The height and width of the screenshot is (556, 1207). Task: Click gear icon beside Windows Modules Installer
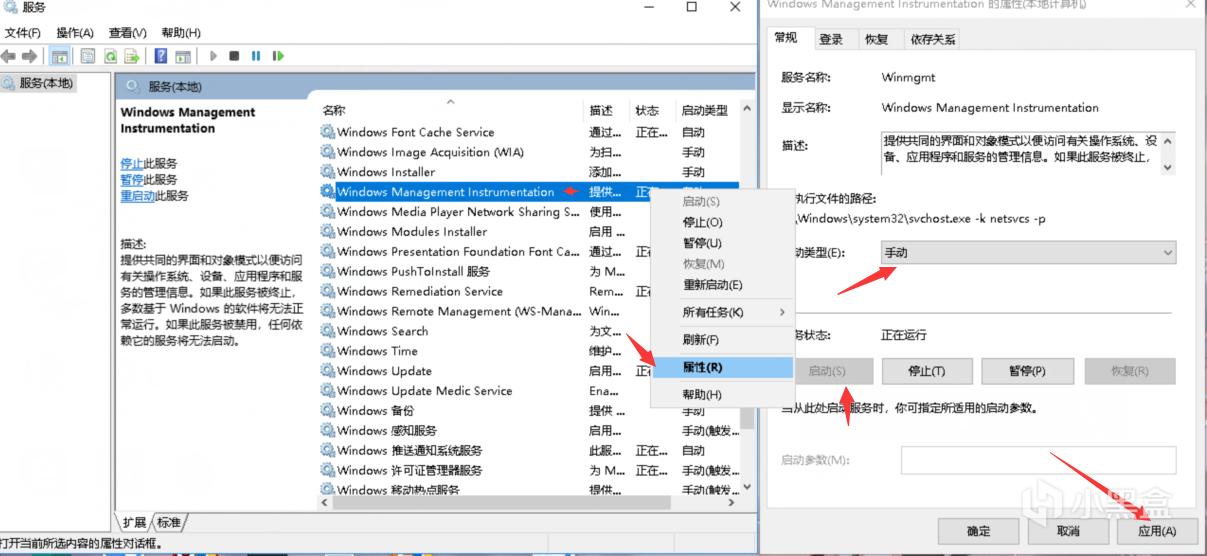328,231
